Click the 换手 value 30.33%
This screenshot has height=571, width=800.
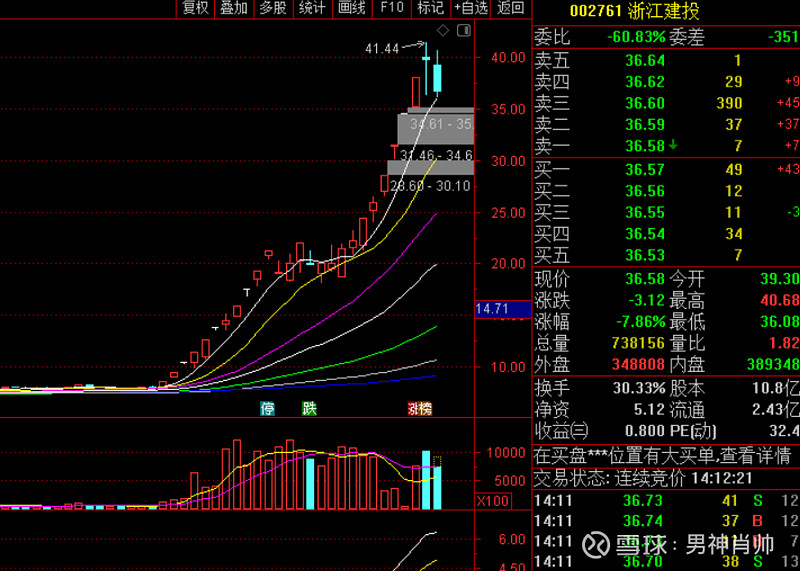click(x=639, y=388)
